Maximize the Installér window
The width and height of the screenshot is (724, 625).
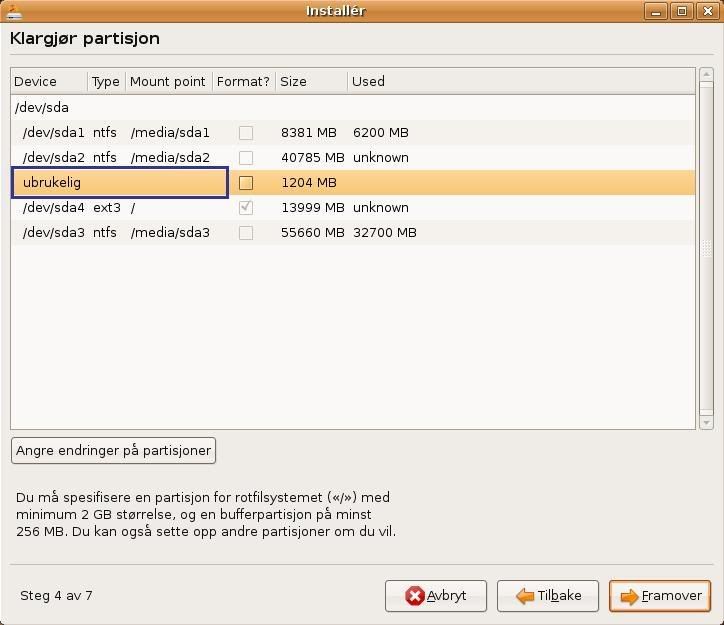point(682,11)
